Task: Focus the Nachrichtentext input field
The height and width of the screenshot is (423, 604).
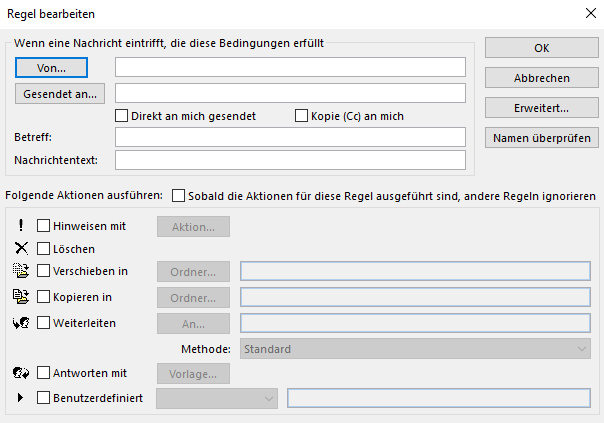Action: point(290,160)
